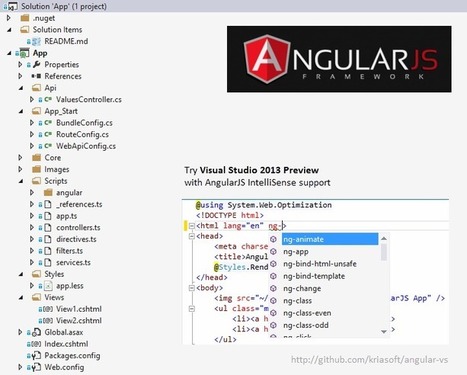Click the file icon beside controllers.ts

tap(48, 228)
